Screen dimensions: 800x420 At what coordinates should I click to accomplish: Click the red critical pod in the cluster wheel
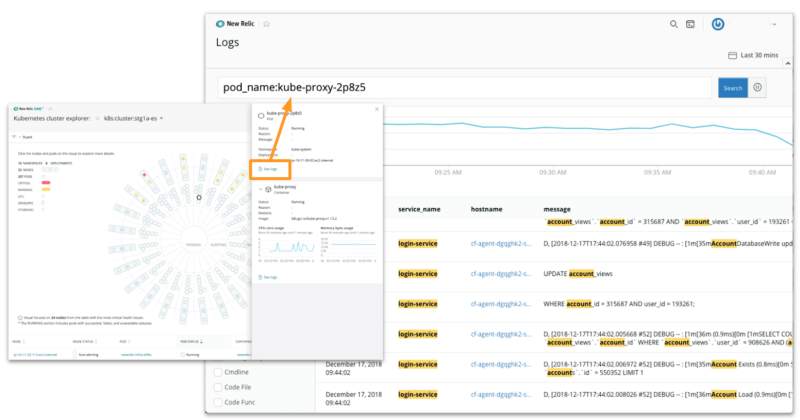click(x=144, y=175)
